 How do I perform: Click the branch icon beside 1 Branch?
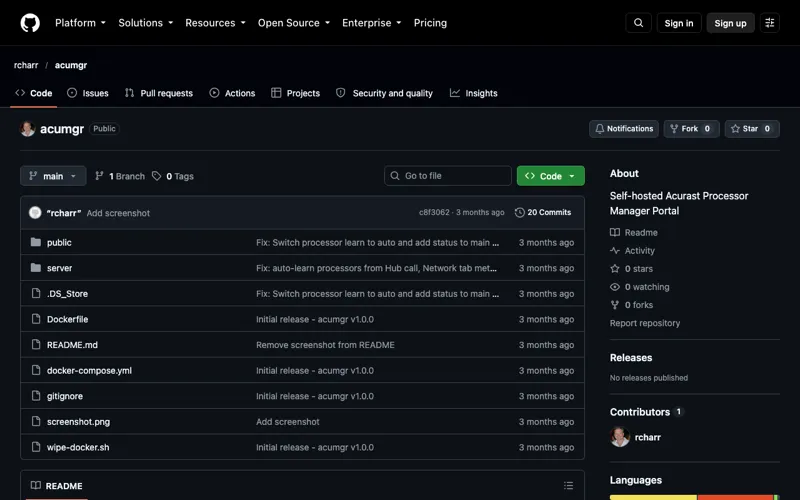click(99, 176)
